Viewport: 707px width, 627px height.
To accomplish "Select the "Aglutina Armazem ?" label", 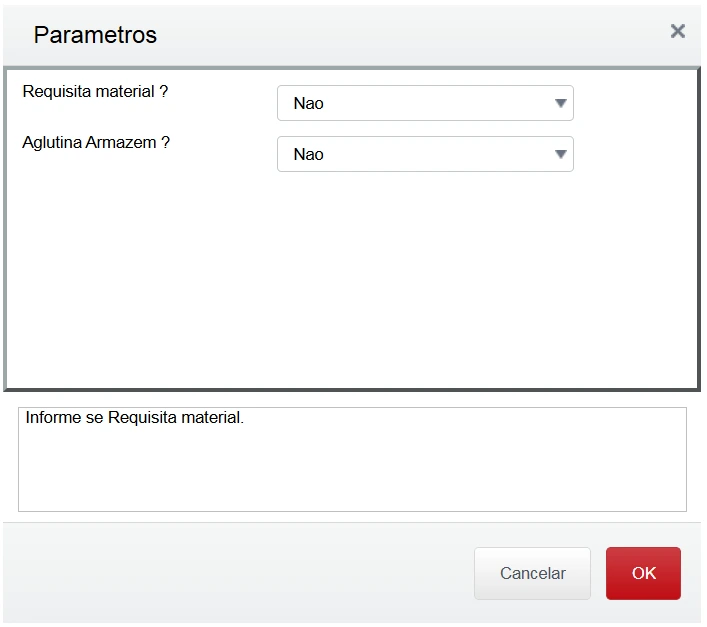I will (96, 143).
